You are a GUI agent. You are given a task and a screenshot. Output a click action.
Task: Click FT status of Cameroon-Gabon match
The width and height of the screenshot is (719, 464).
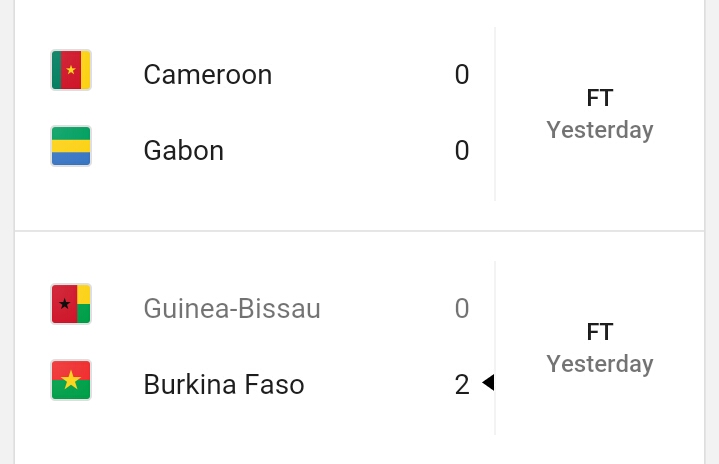coord(600,98)
